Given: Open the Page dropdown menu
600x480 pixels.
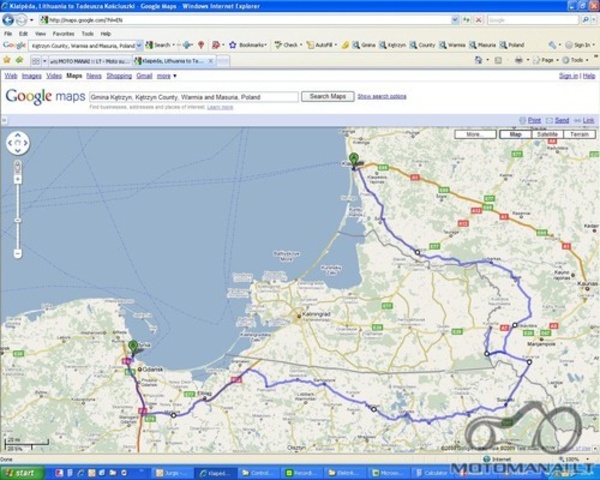Looking at the screenshot, I should tap(546, 60).
